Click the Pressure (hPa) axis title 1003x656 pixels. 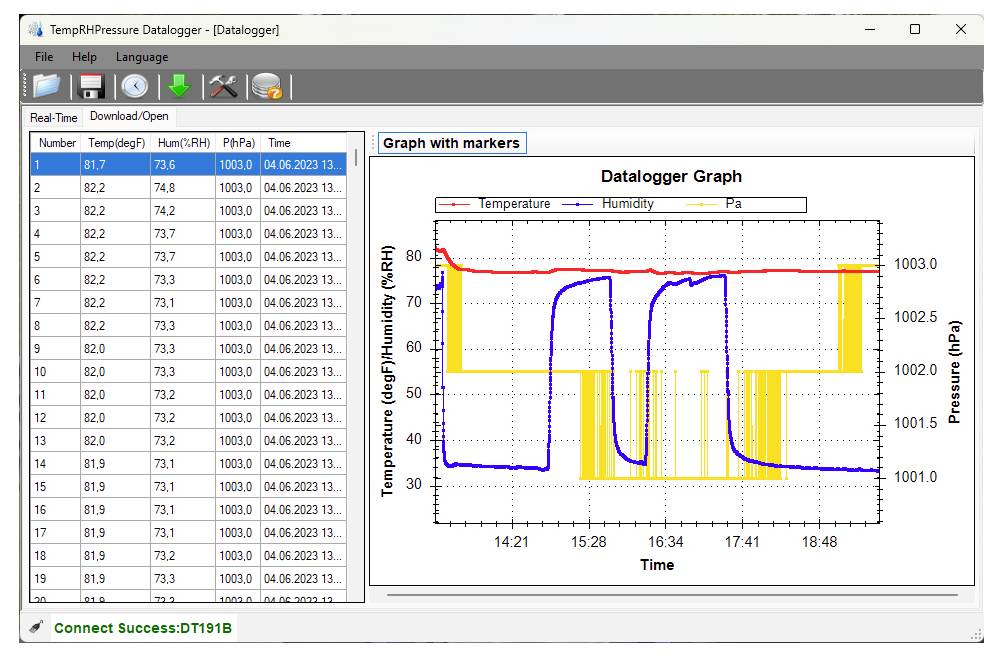(954, 371)
